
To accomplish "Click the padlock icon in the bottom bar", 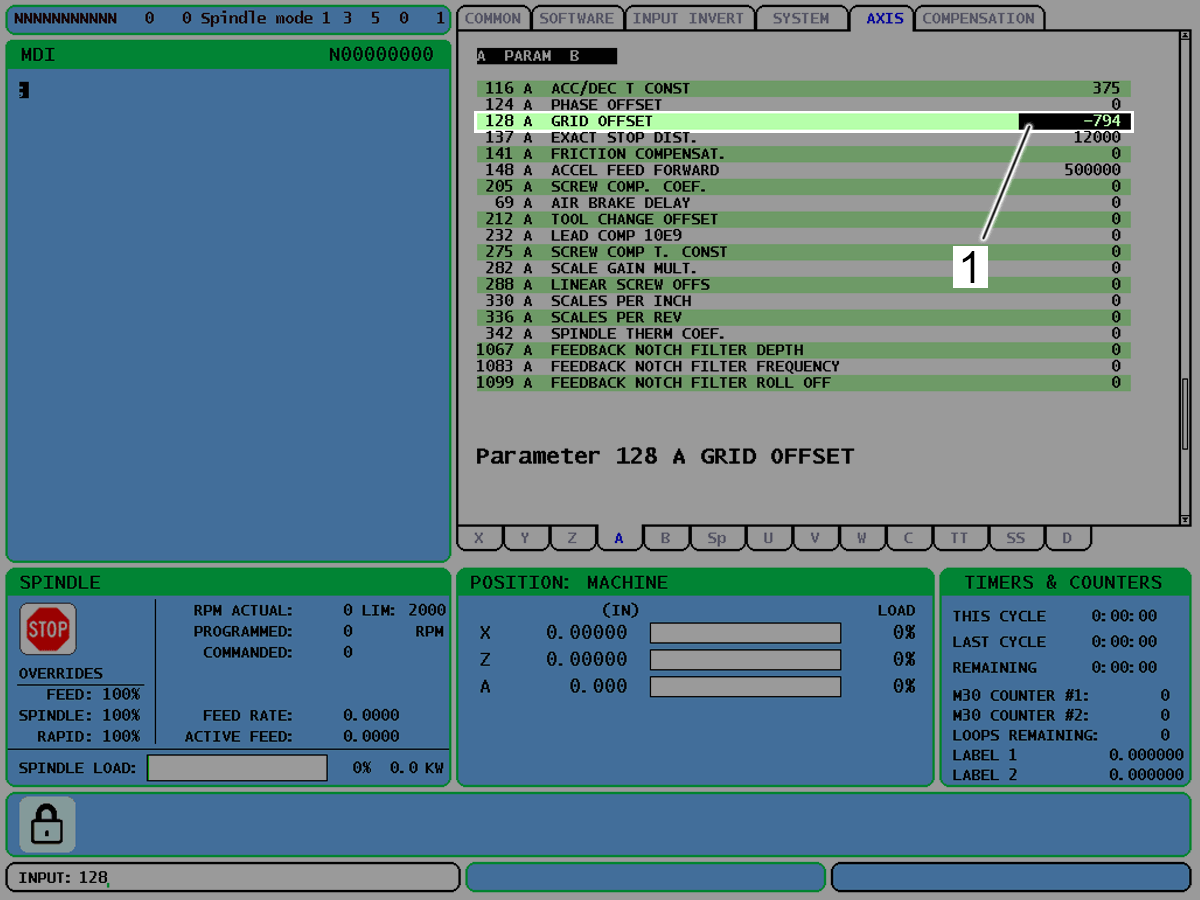I will pyautogui.click(x=47, y=825).
